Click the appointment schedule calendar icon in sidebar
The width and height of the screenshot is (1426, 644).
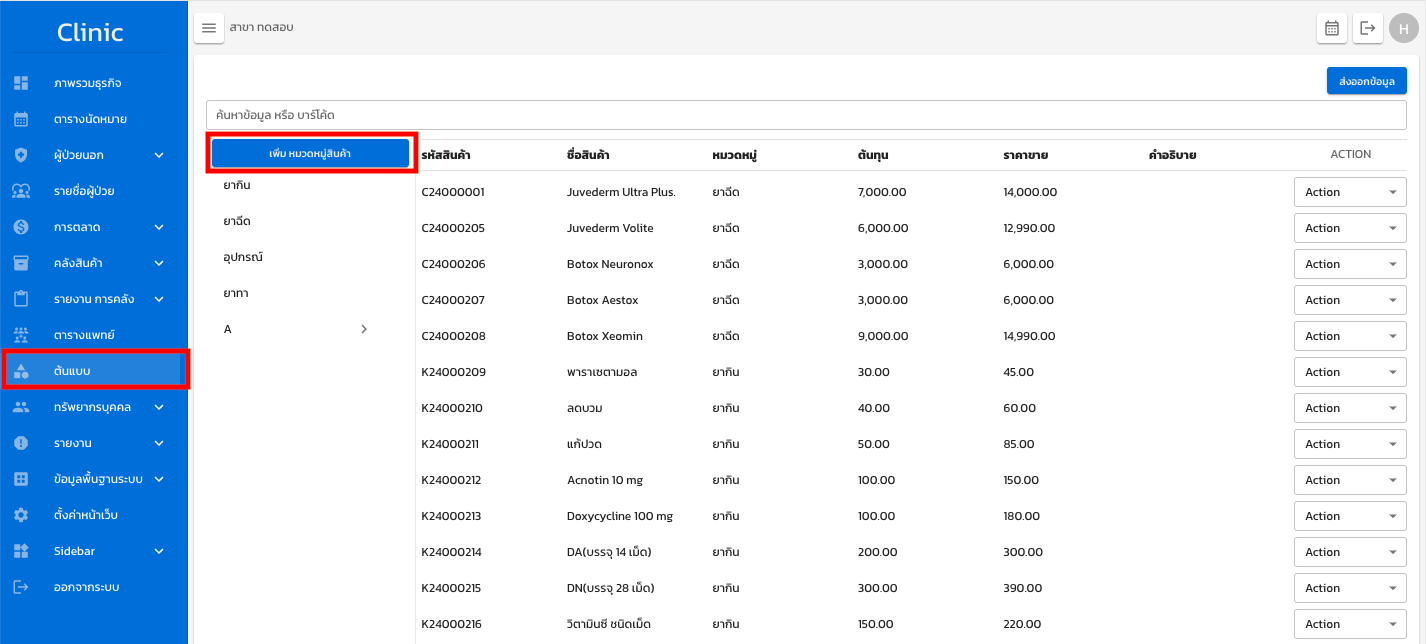(21, 119)
